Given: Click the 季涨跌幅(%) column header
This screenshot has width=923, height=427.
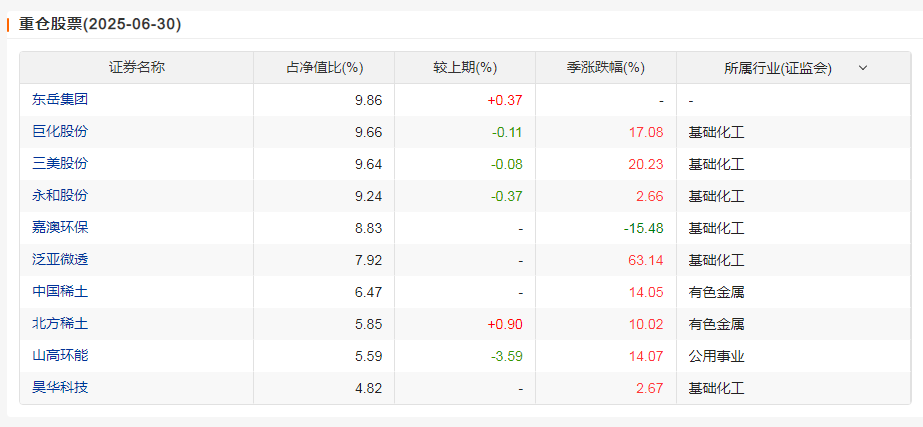Looking at the screenshot, I should click(x=606, y=68).
